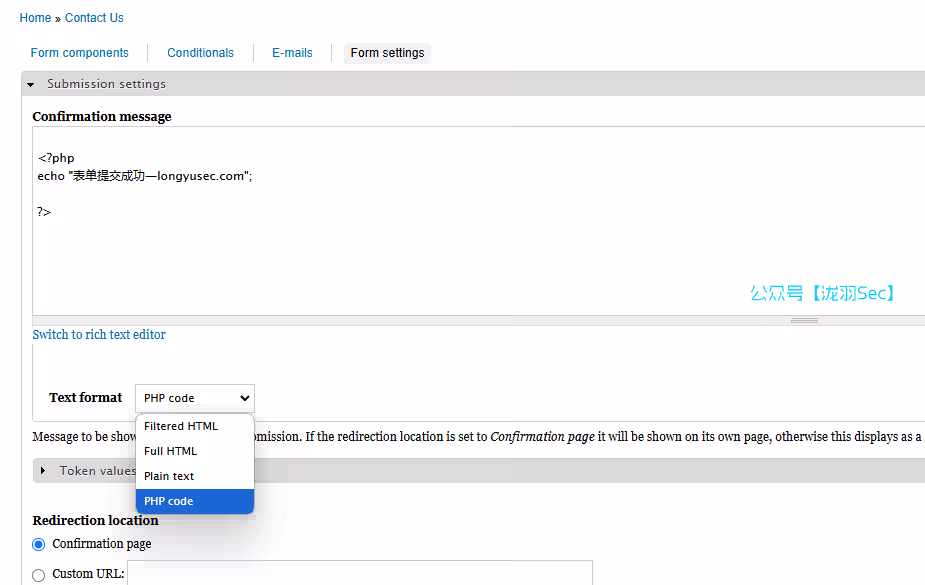Select the Form settings tab
Image resolution: width=925 pixels, height=585 pixels.
[387, 53]
